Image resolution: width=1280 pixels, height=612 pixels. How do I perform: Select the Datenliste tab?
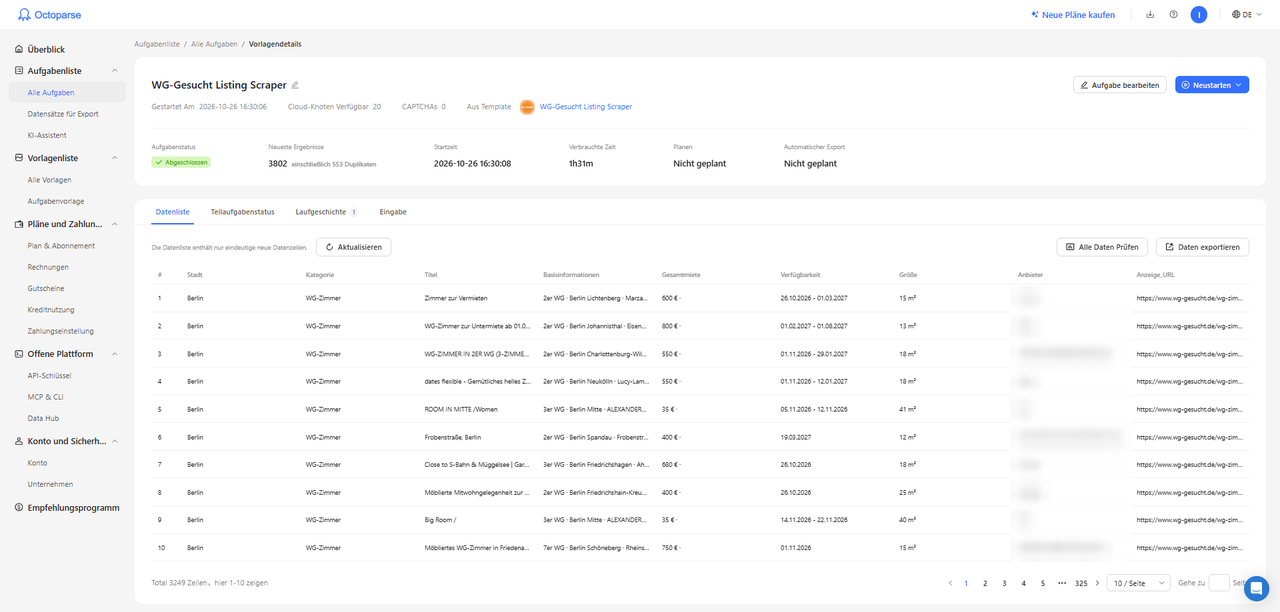click(x=173, y=212)
